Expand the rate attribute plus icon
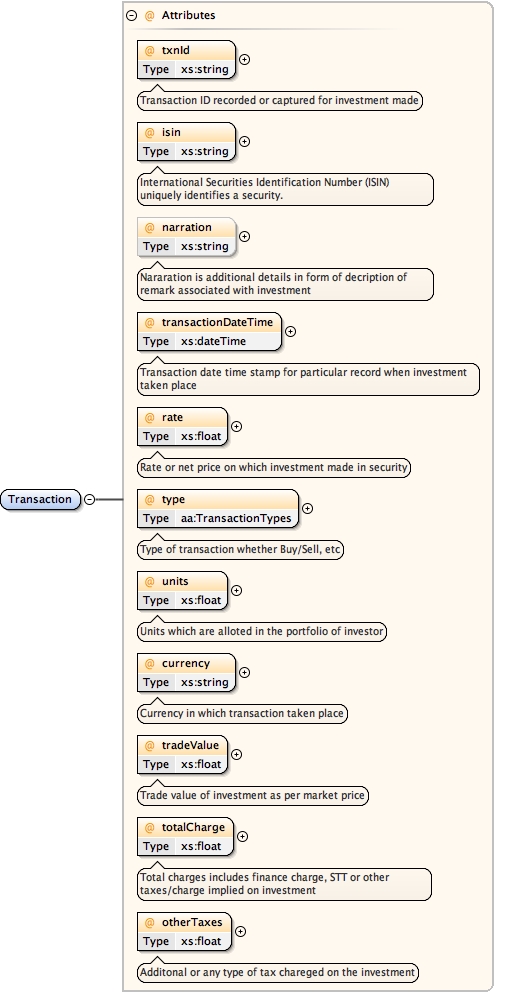The height and width of the screenshot is (993, 511). click(x=236, y=427)
